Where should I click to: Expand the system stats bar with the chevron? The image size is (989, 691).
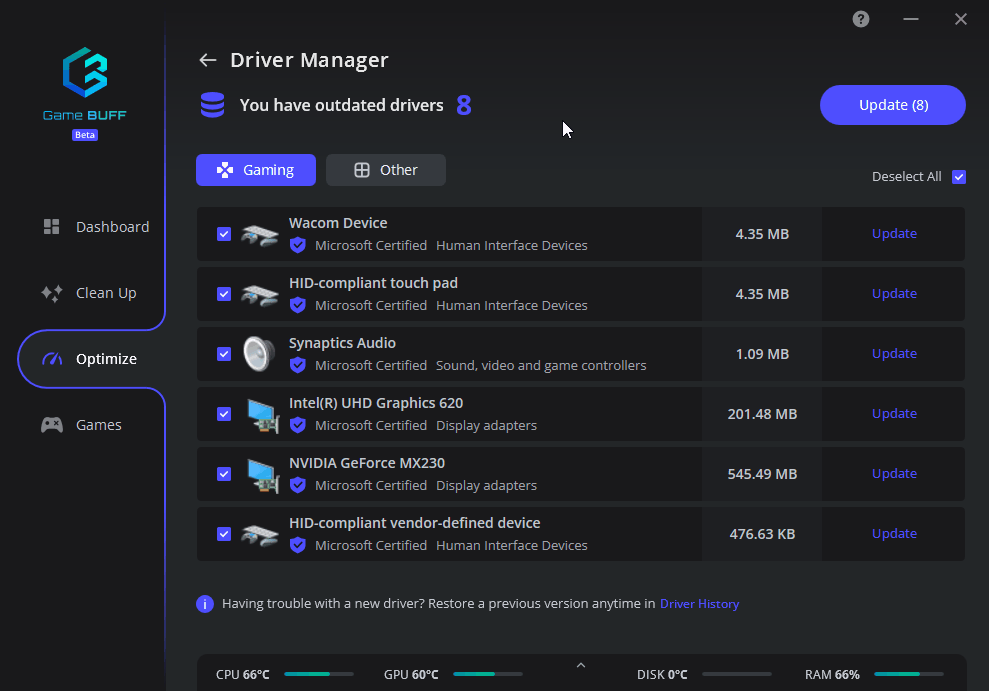coord(581,665)
